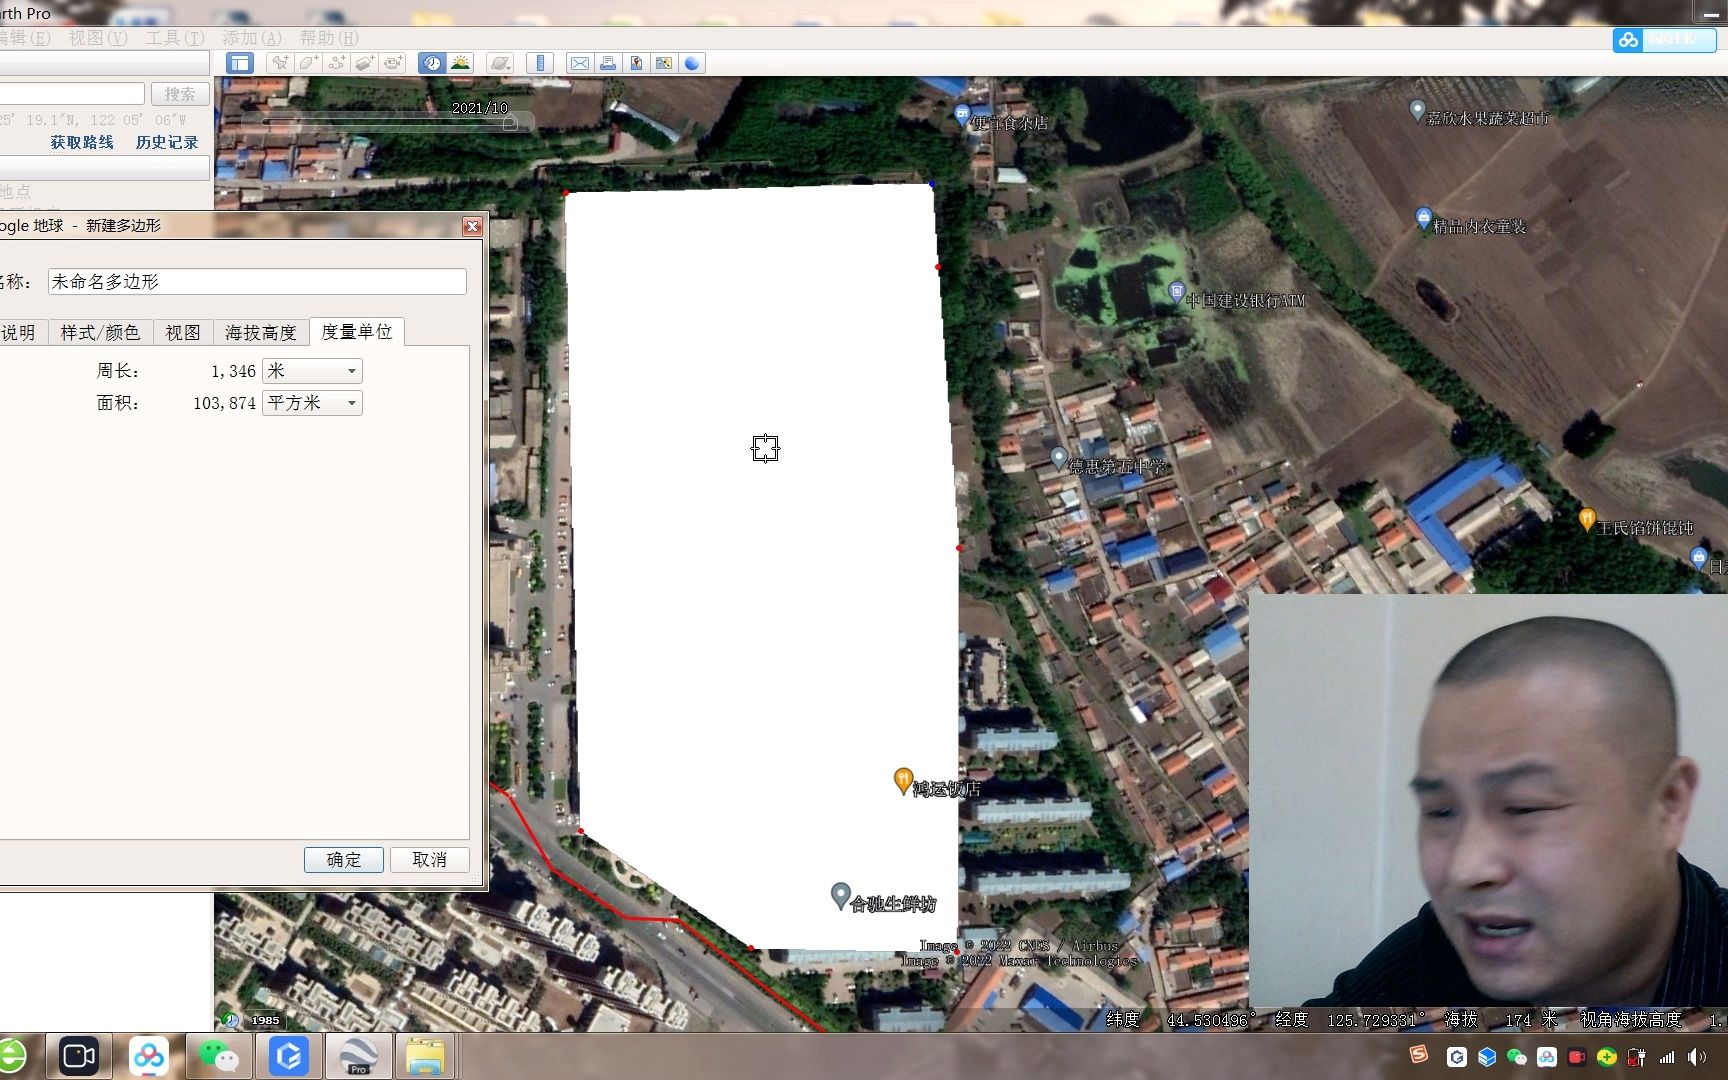Screen dimensions: 1728x1080
Task: Open the 360 browser taskbar icon
Action: point(11,1057)
